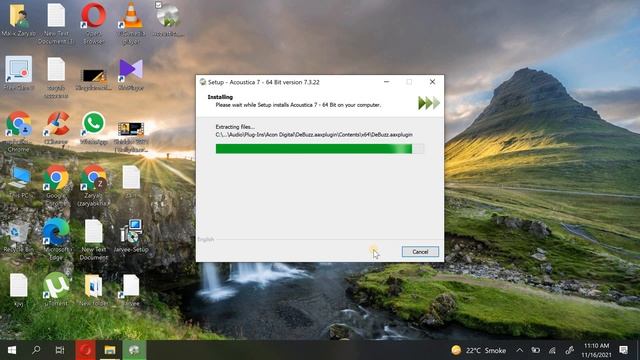Switch to Opera in the taskbar
The image size is (640, 360).
coord(85,350)
